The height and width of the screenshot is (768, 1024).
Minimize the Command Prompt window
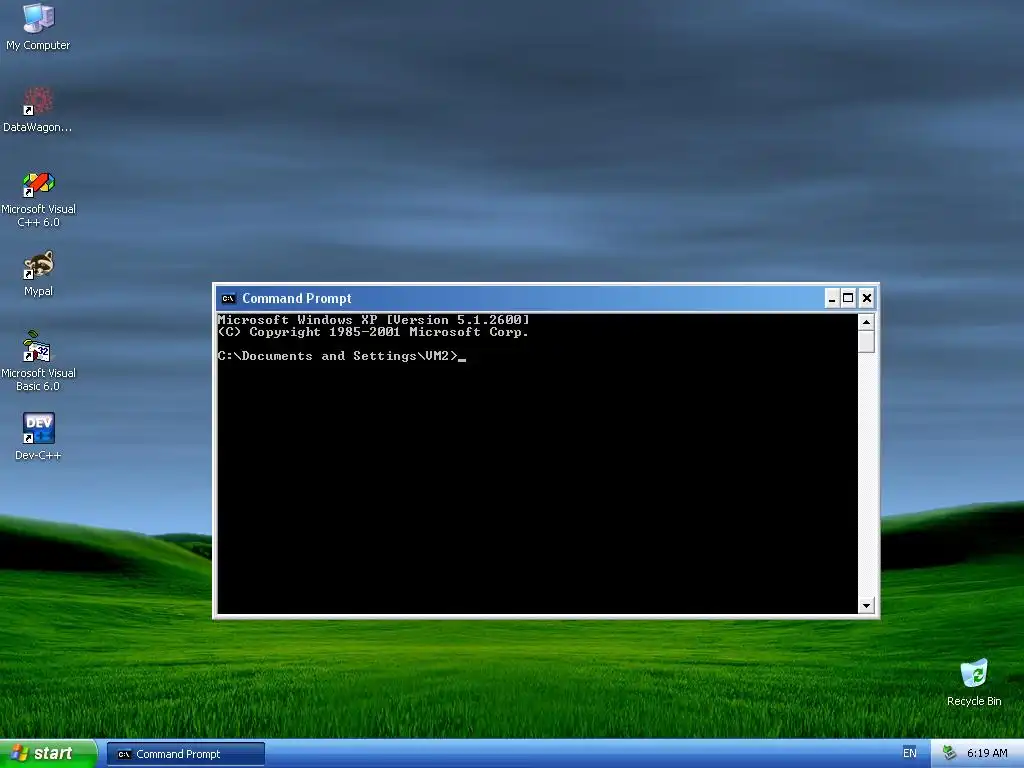click(831, 298)
